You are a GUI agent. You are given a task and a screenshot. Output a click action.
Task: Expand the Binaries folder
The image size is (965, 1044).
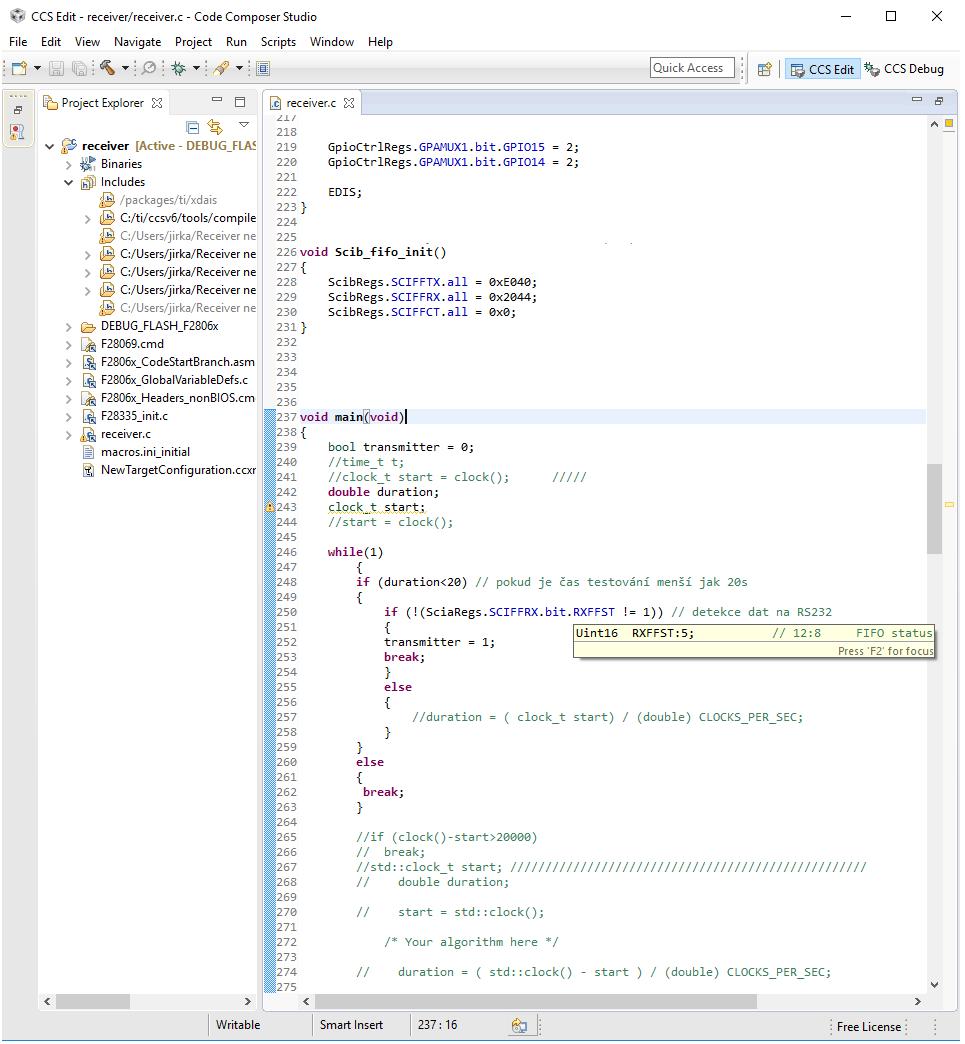(68, 164)
